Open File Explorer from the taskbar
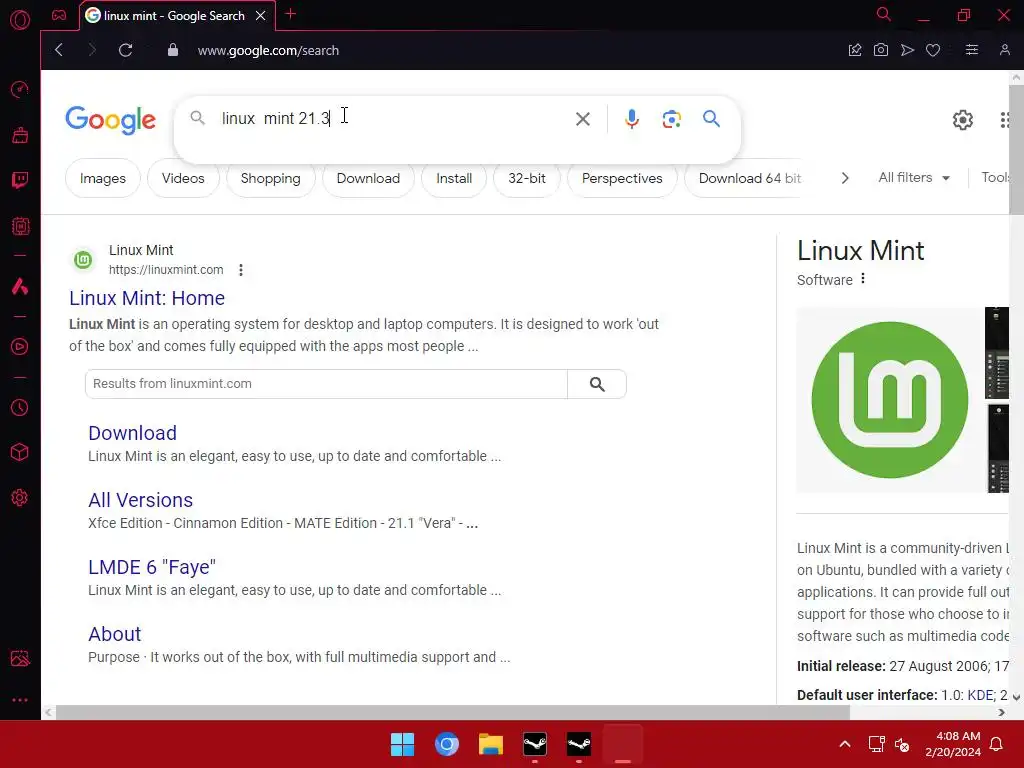This screenshot has height=768, width=1024. click(x=490, y=744)
